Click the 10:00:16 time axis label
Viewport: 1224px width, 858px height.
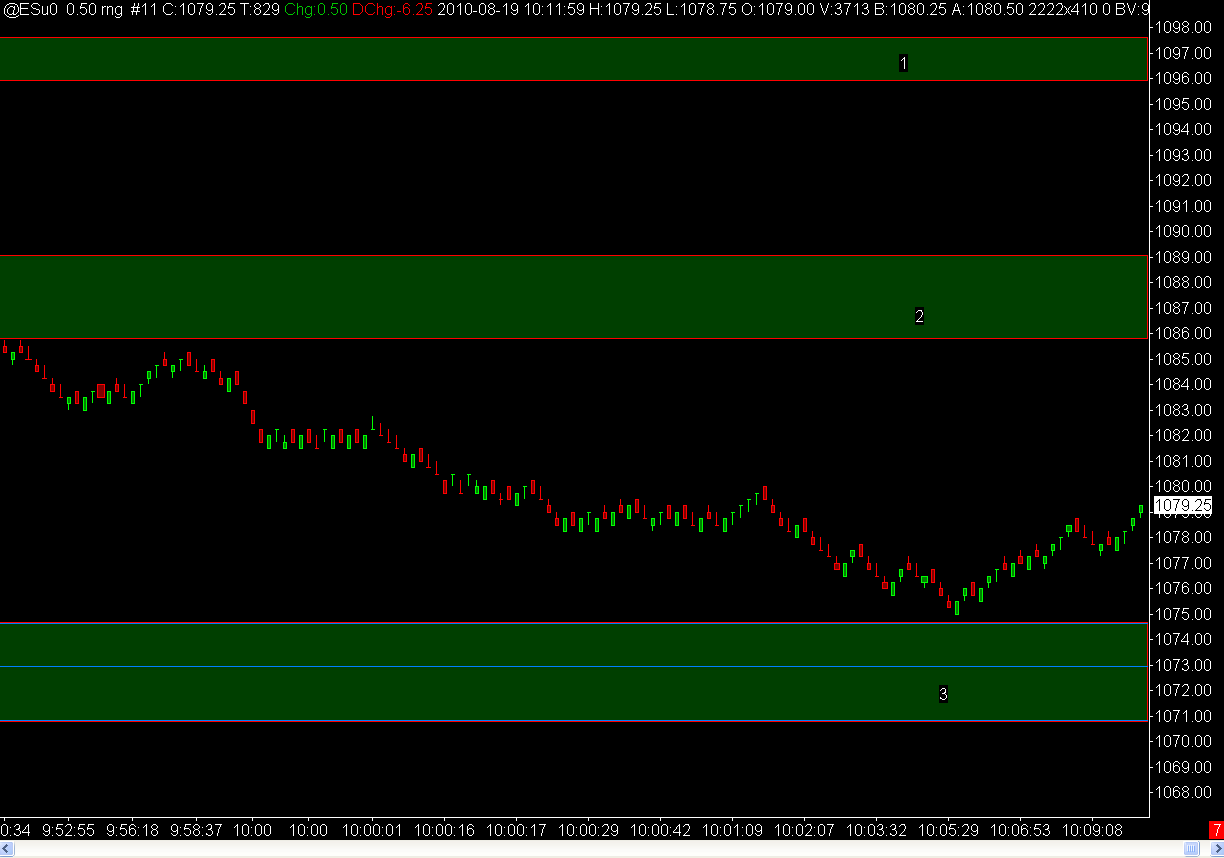pos(445,830)
